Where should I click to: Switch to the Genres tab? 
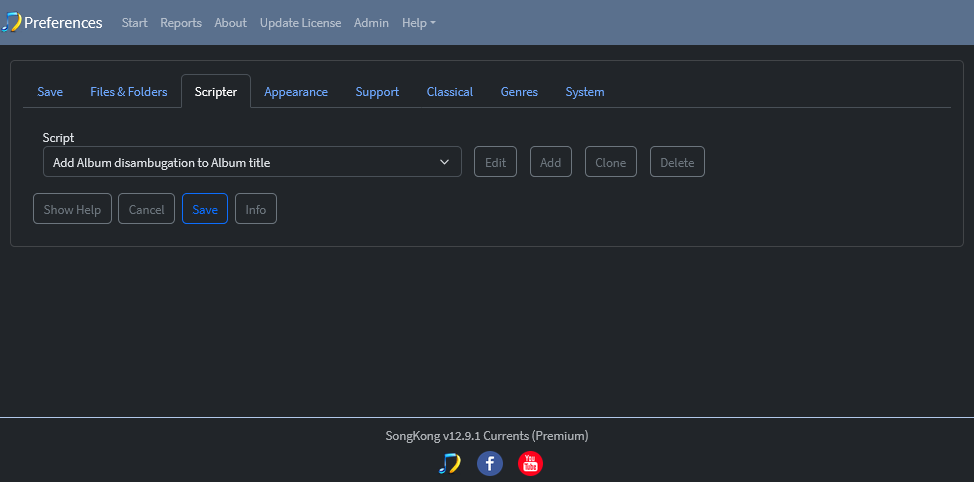(x=519, y=92)
